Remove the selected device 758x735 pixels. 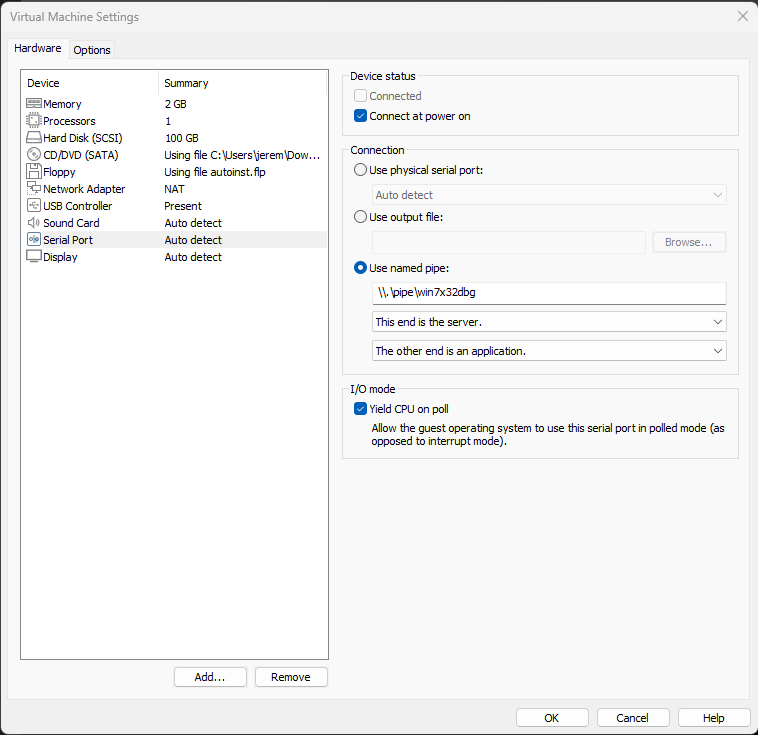click(x=291, y=677)
